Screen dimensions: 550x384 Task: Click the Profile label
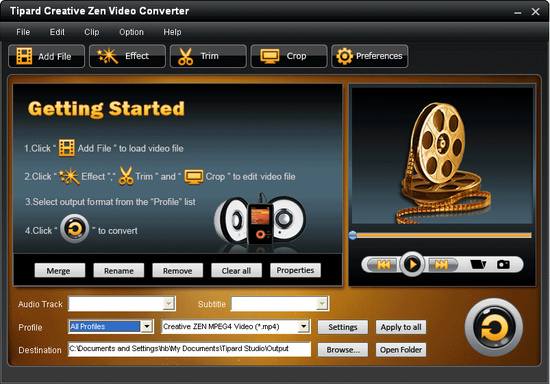(30, 327)
